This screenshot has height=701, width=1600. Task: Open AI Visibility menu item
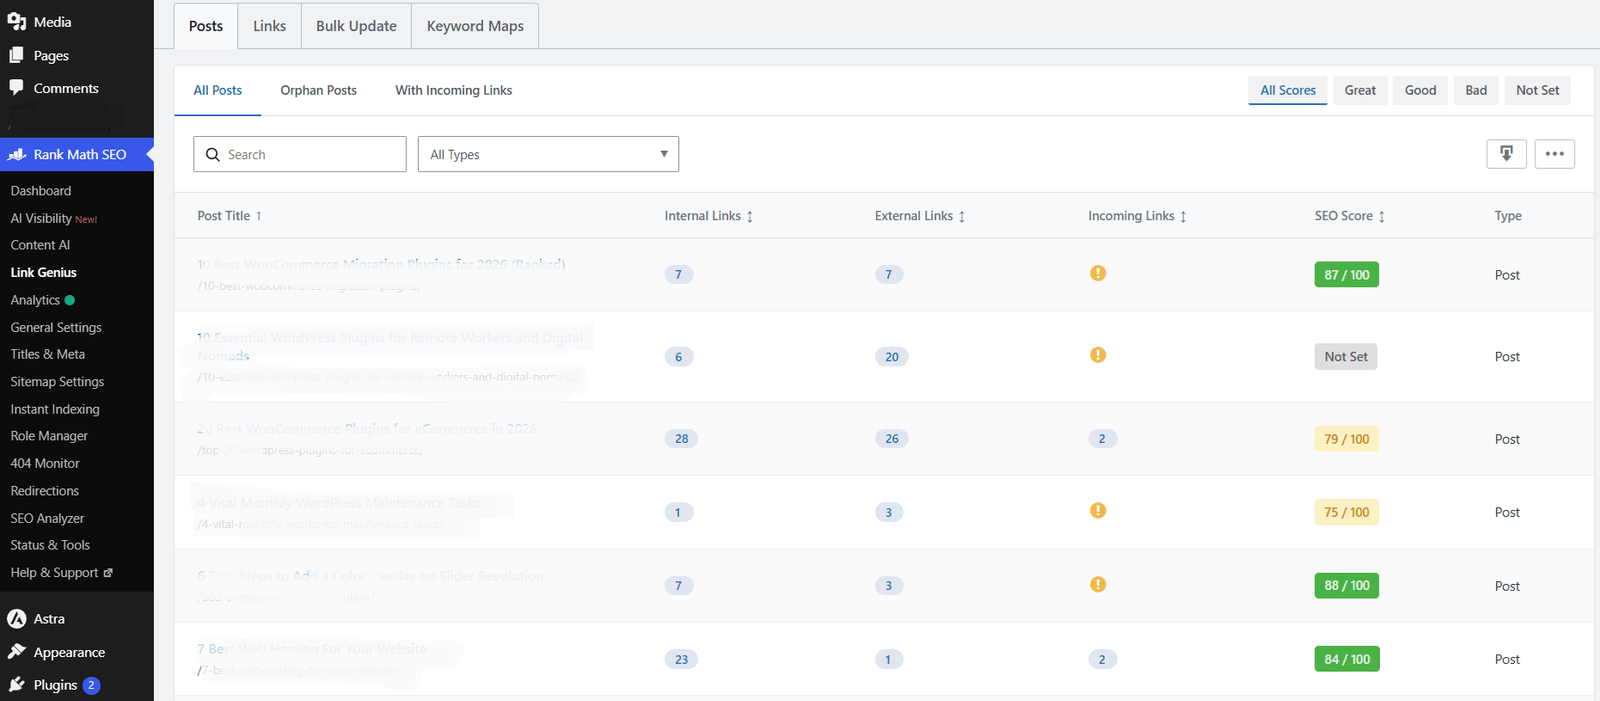[54, 218]
